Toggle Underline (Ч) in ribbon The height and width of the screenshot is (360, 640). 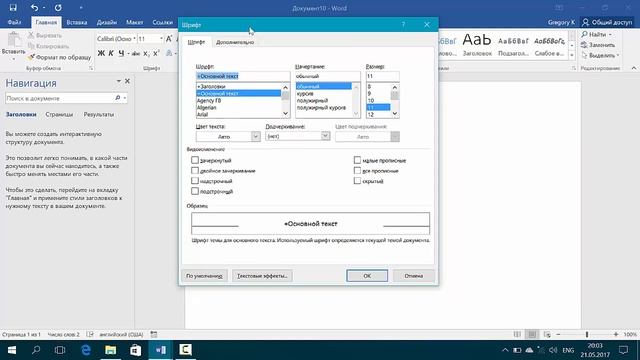point(121,53)
